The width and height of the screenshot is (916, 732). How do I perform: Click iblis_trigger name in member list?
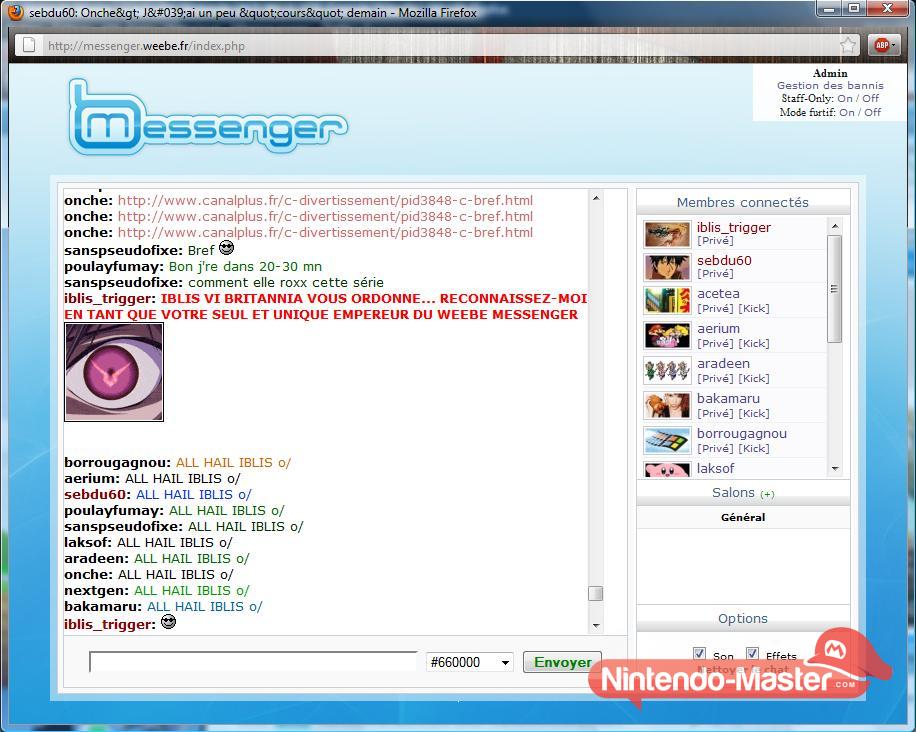[734, 227]
